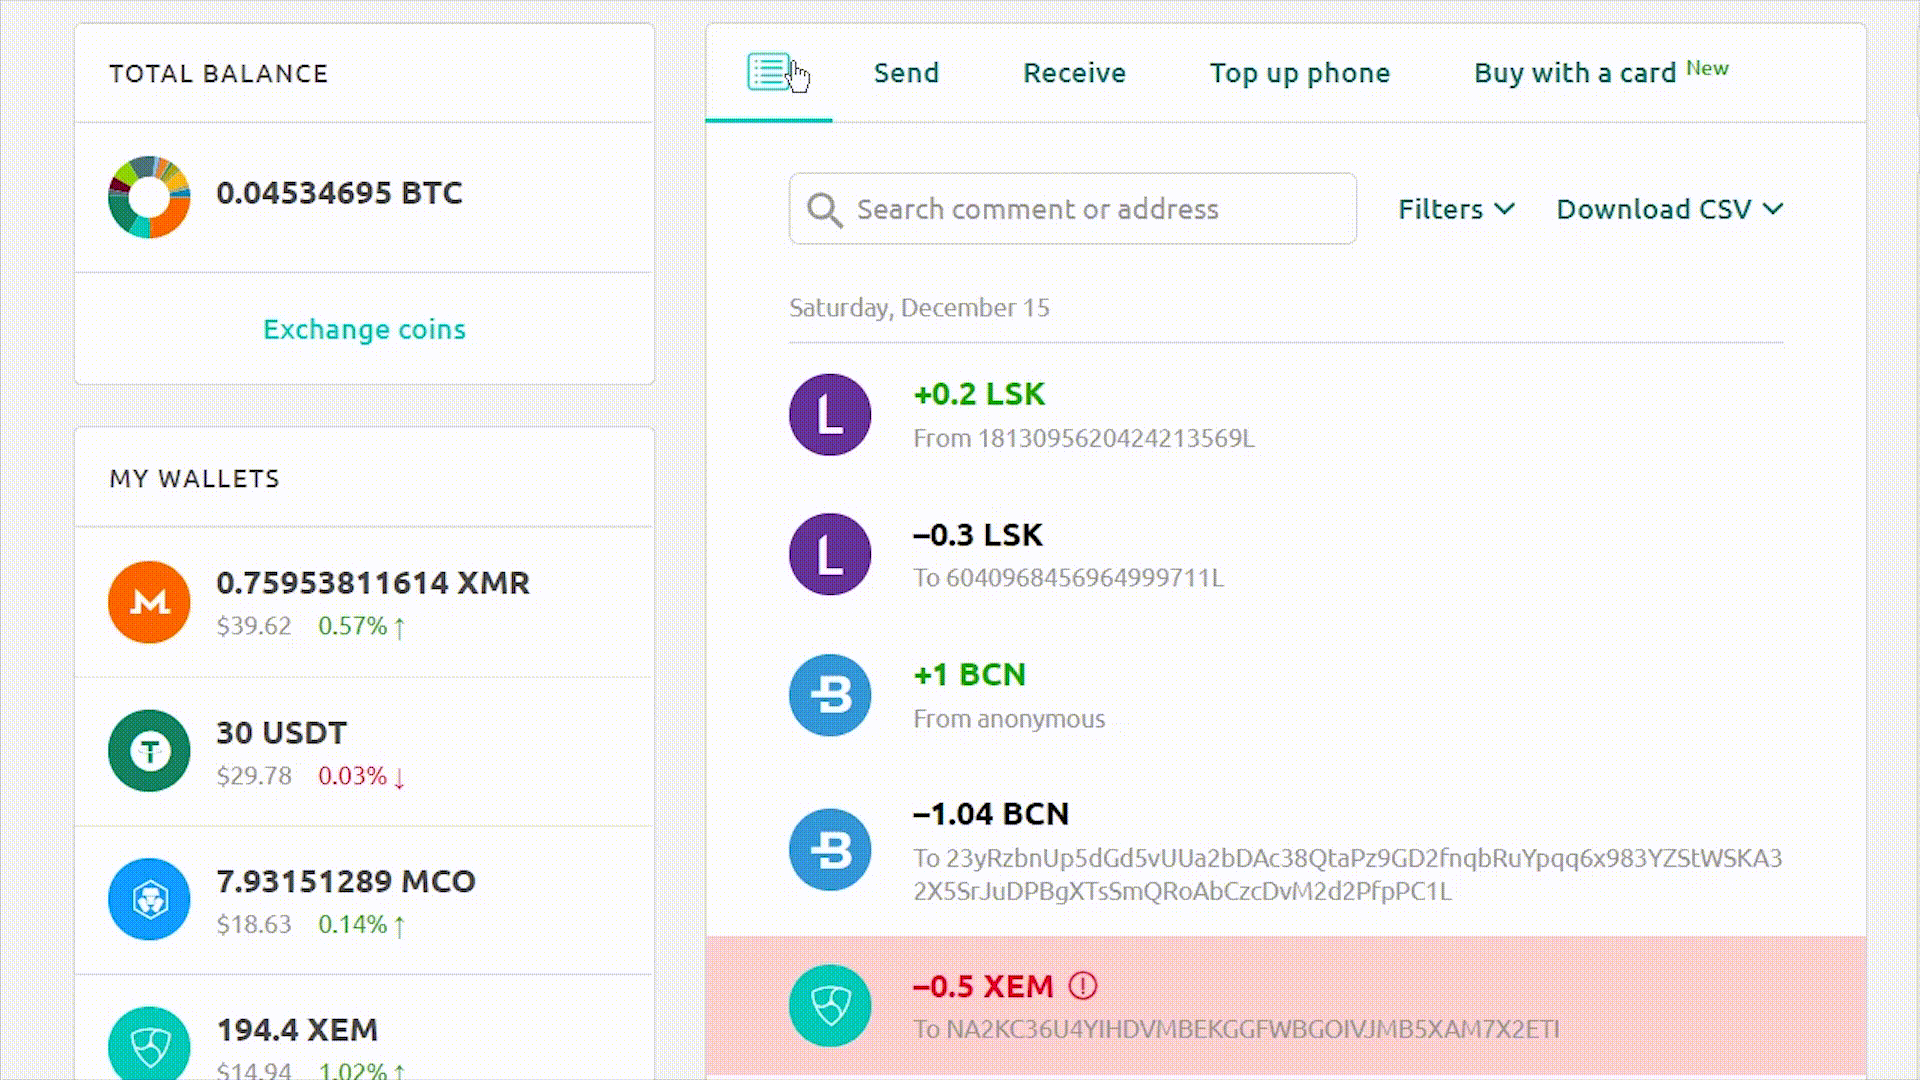
Task: Select the LSK received transaction row
Action: click(1286, 414)
